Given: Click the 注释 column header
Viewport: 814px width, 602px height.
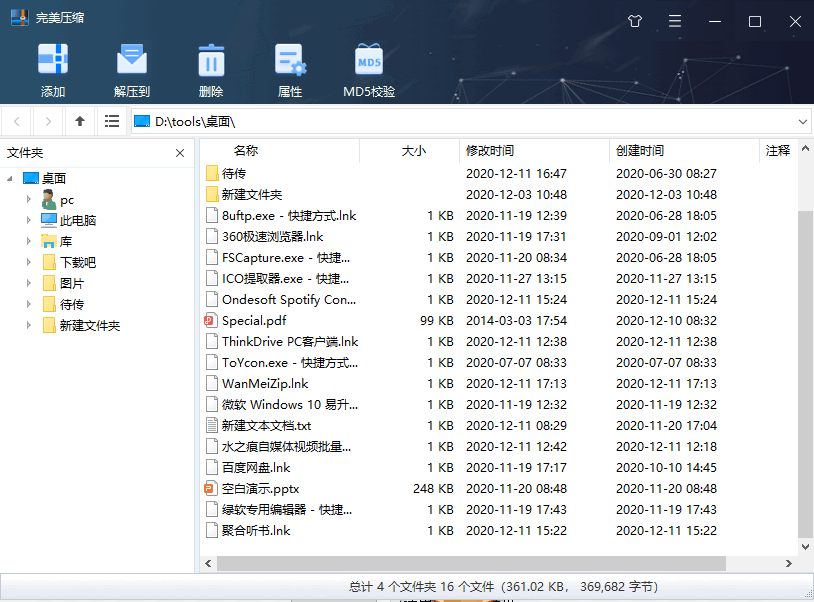Looking at the screenshot, I should [778, 151].
